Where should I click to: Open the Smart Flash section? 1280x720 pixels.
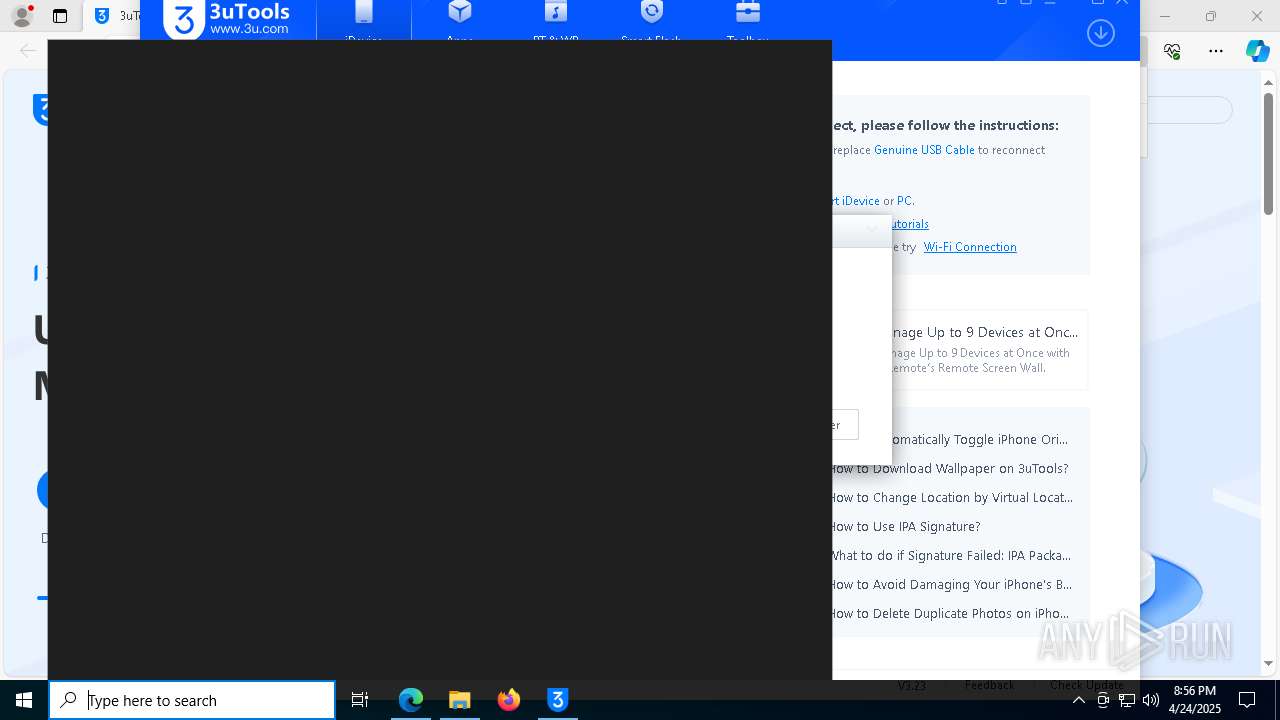pos(651,20)
